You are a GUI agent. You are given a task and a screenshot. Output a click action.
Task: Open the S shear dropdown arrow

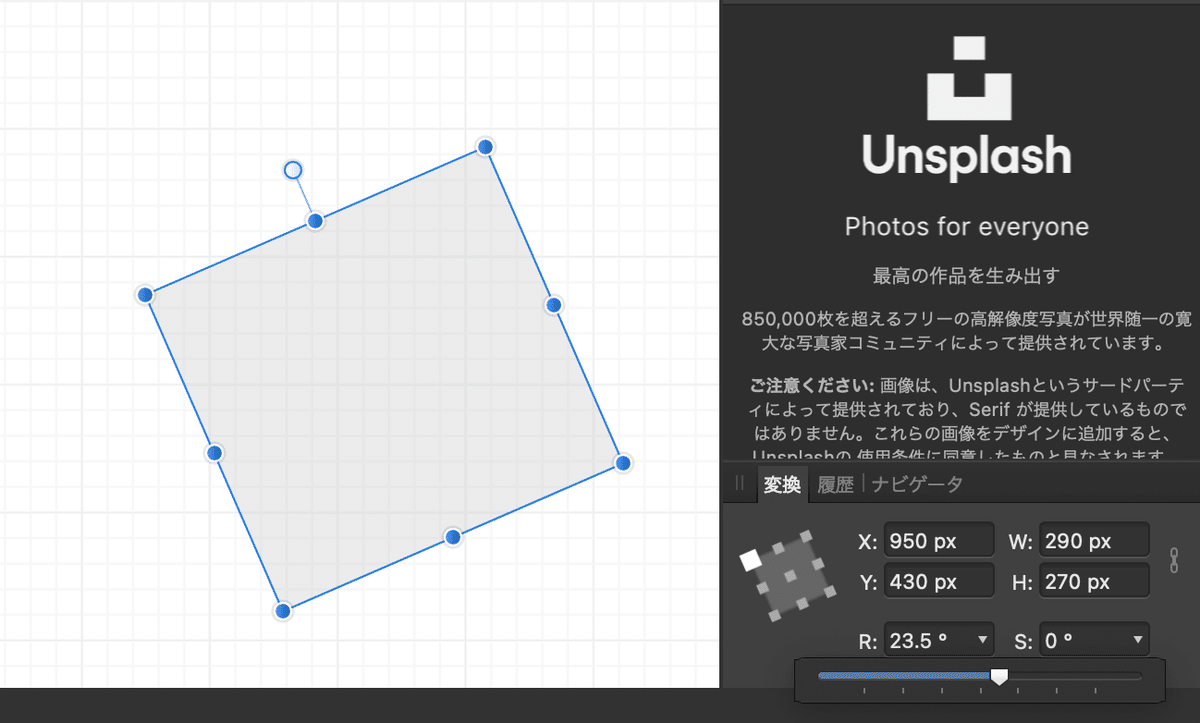point(1138,640)
